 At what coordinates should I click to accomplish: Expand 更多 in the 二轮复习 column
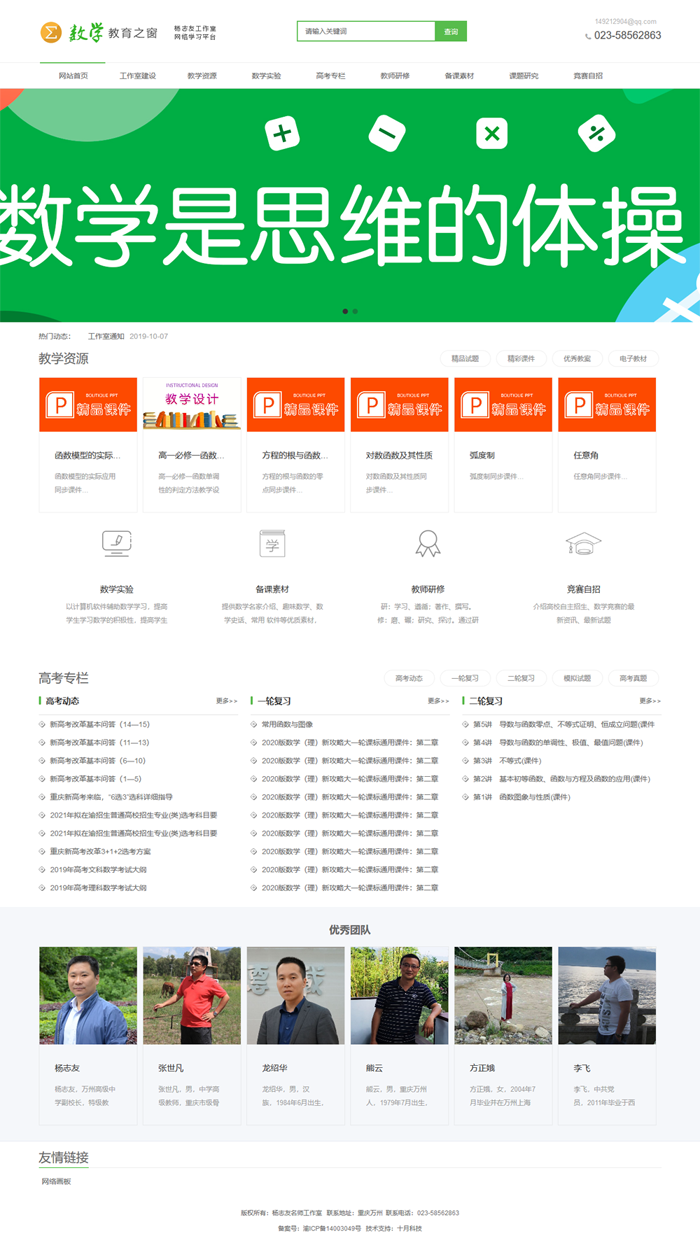pos(650,701)
